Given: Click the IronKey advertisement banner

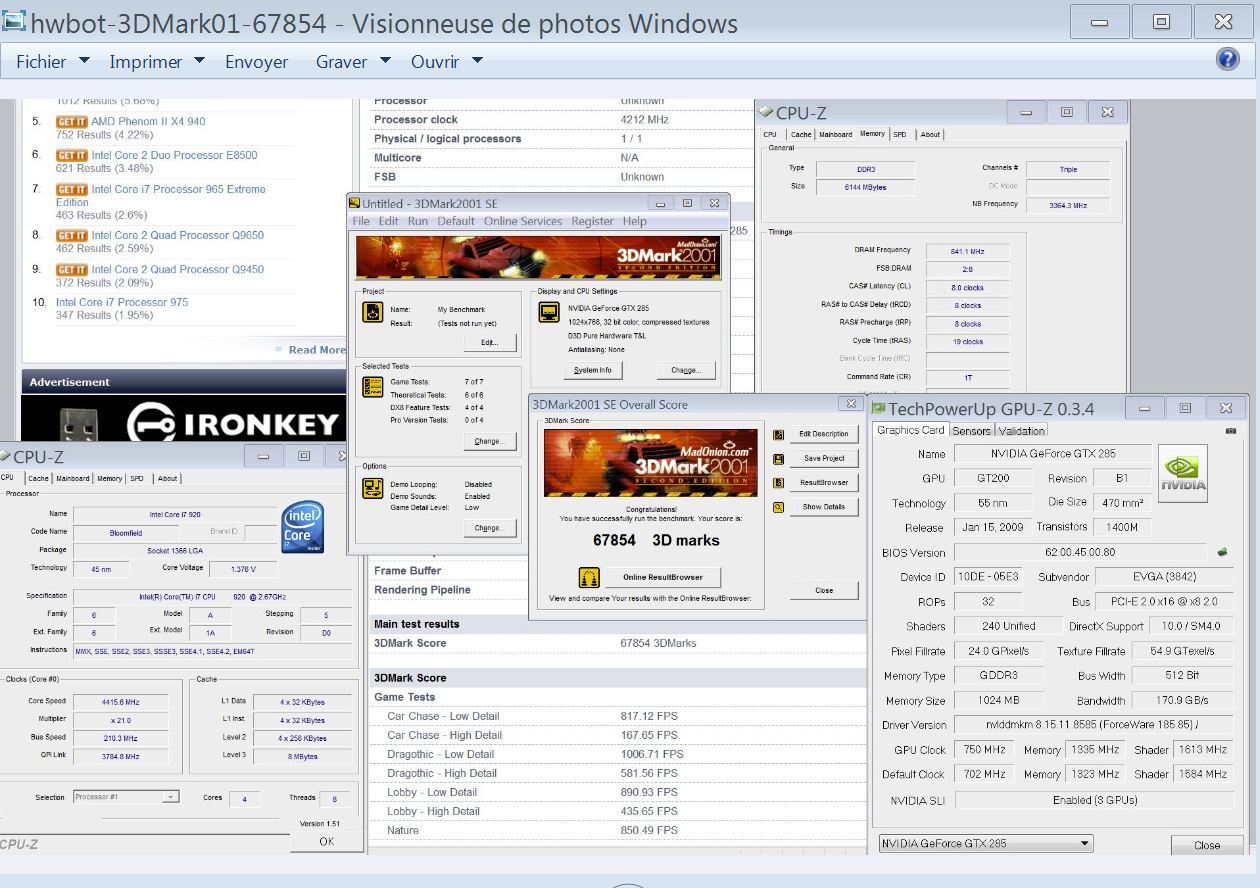Looking at the screenshot, I should click(185, 418).
